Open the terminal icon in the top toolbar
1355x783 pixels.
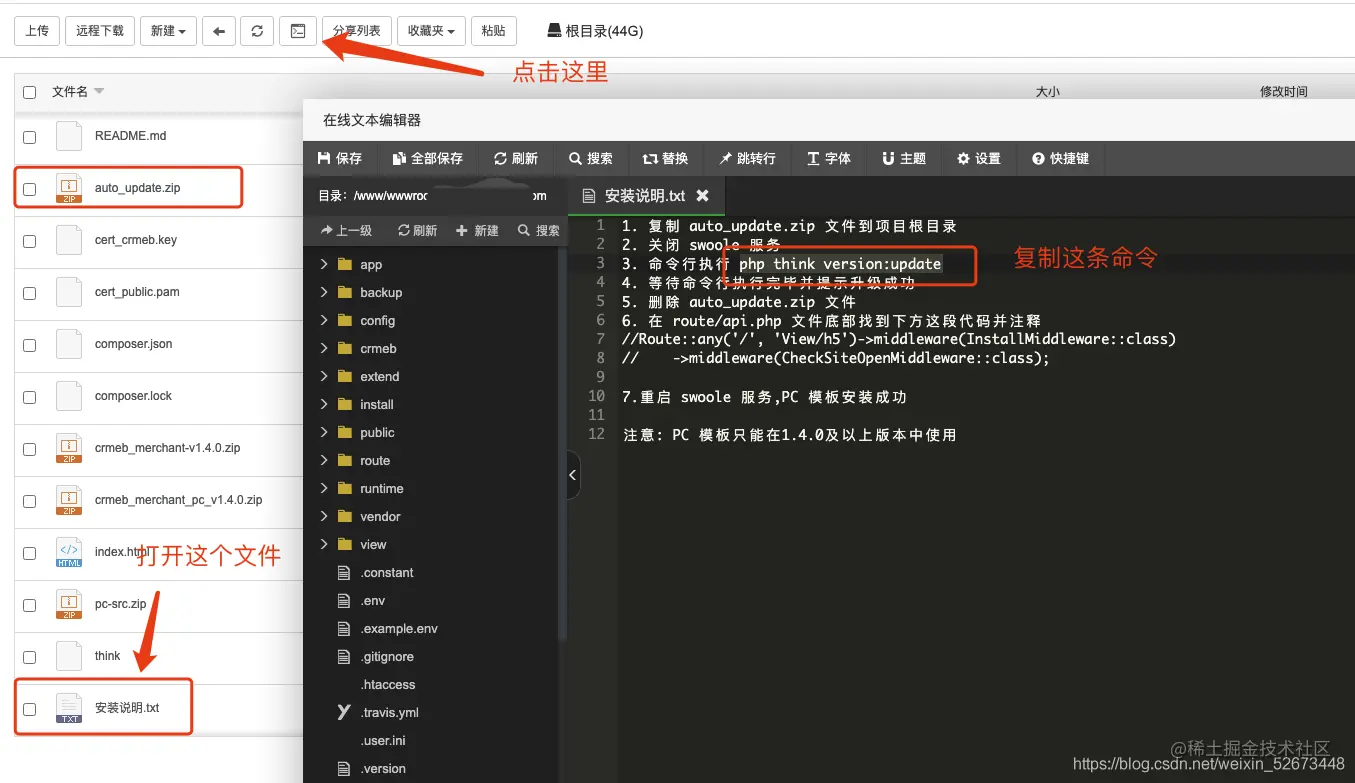[x=297, y=31]
